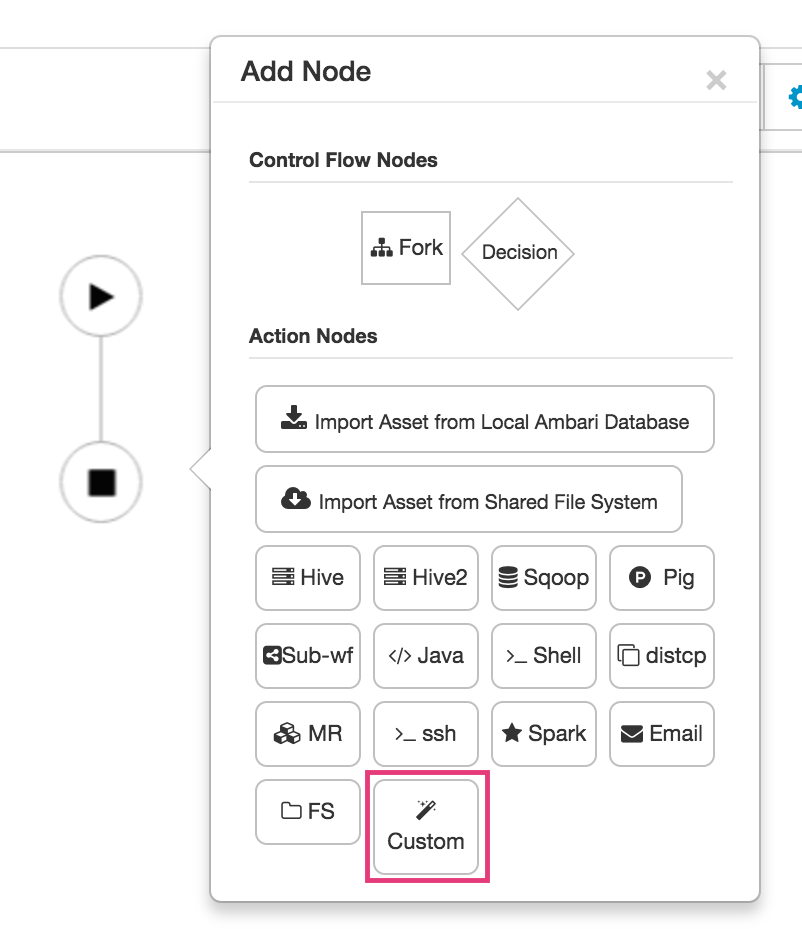Screen dimensions: 802x929
Task: Add a Spark action node
Action: click(x=543, y=734)
